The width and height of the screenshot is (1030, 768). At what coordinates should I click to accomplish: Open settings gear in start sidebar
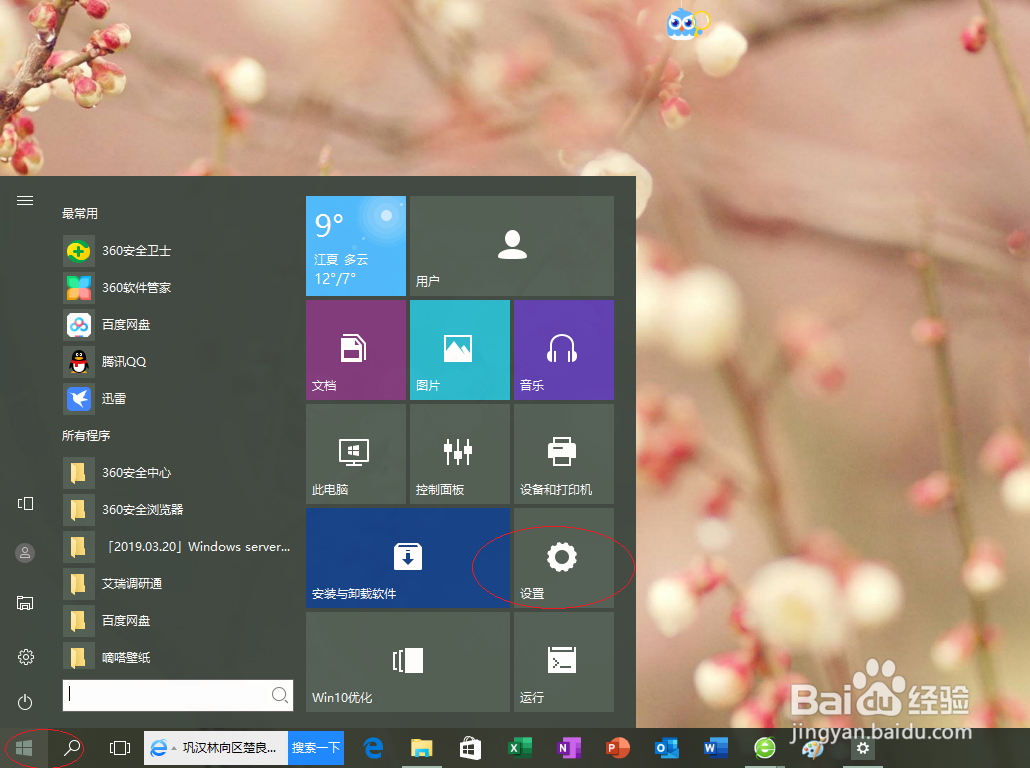(x=25, y=657)
